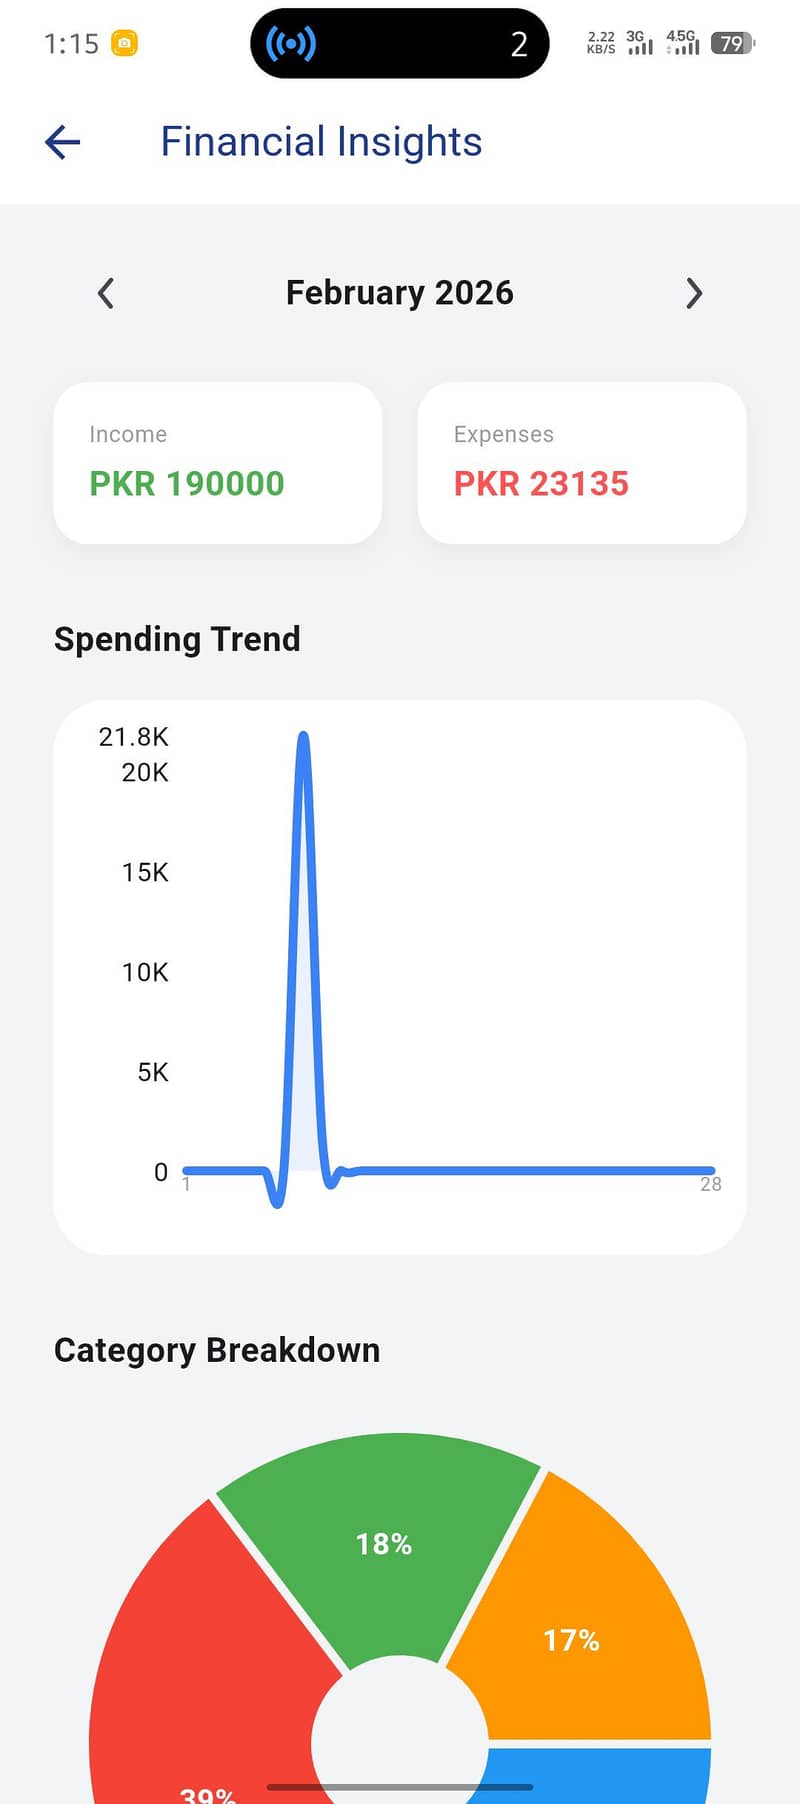Screen dimensions: 800x1804
Task: Tap the spending trend peak
Action: click(x=303, y=742)
